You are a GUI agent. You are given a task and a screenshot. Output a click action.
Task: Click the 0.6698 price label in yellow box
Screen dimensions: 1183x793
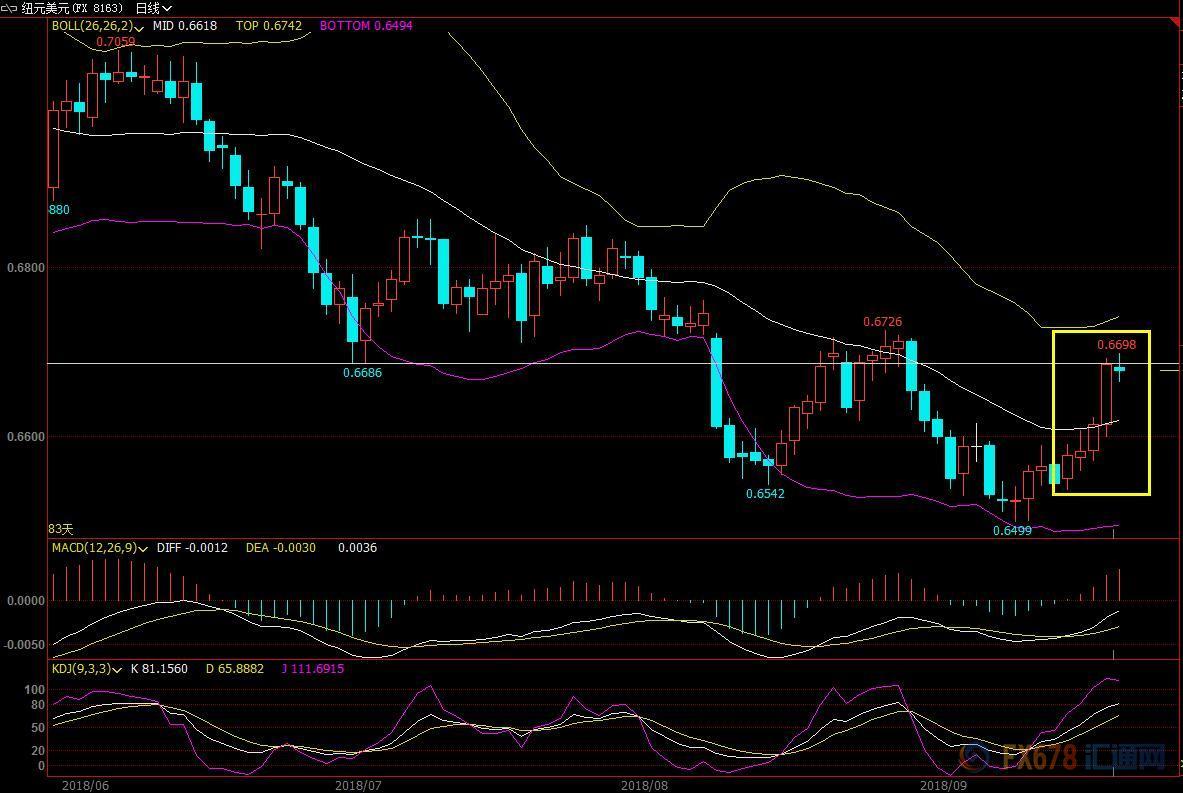(x=1117, y=345)
